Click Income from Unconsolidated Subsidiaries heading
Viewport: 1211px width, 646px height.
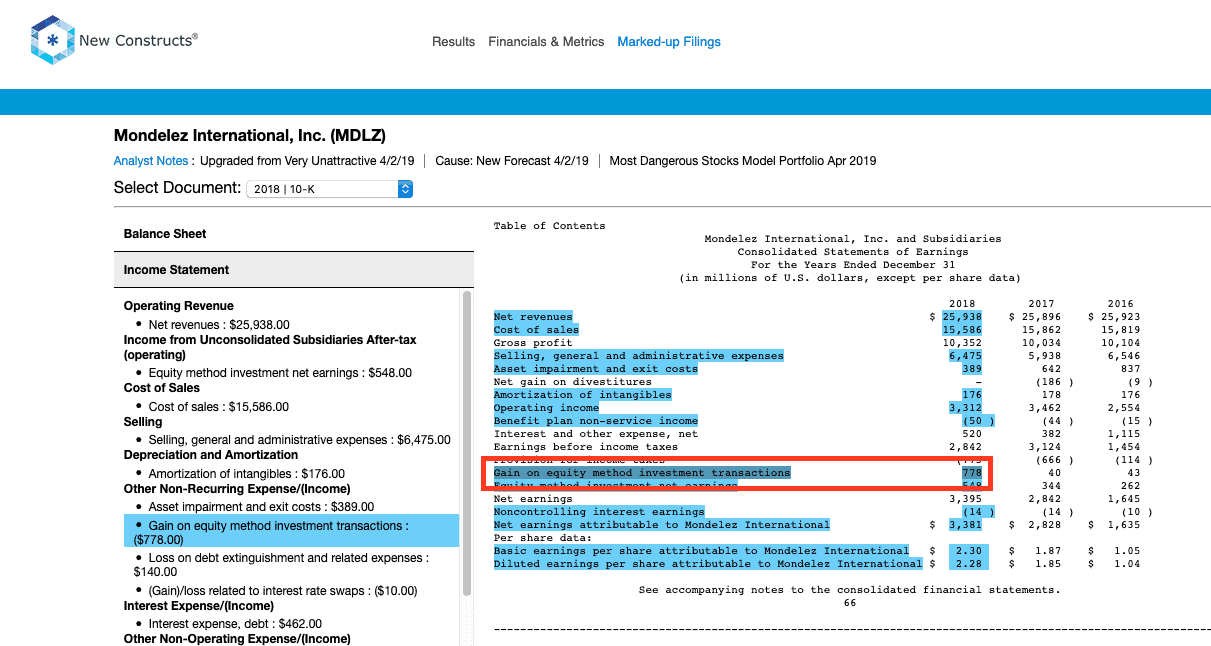coord(270,347)
